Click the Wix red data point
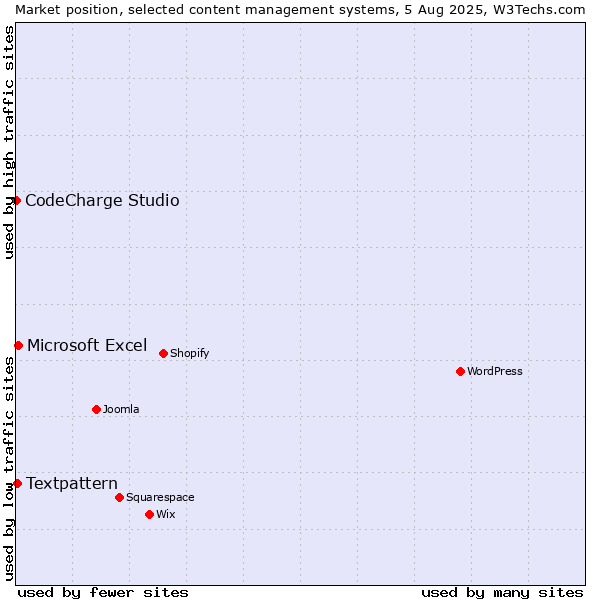Image resolution: width=600 pixels, height=600 pixels. [150, 514]
